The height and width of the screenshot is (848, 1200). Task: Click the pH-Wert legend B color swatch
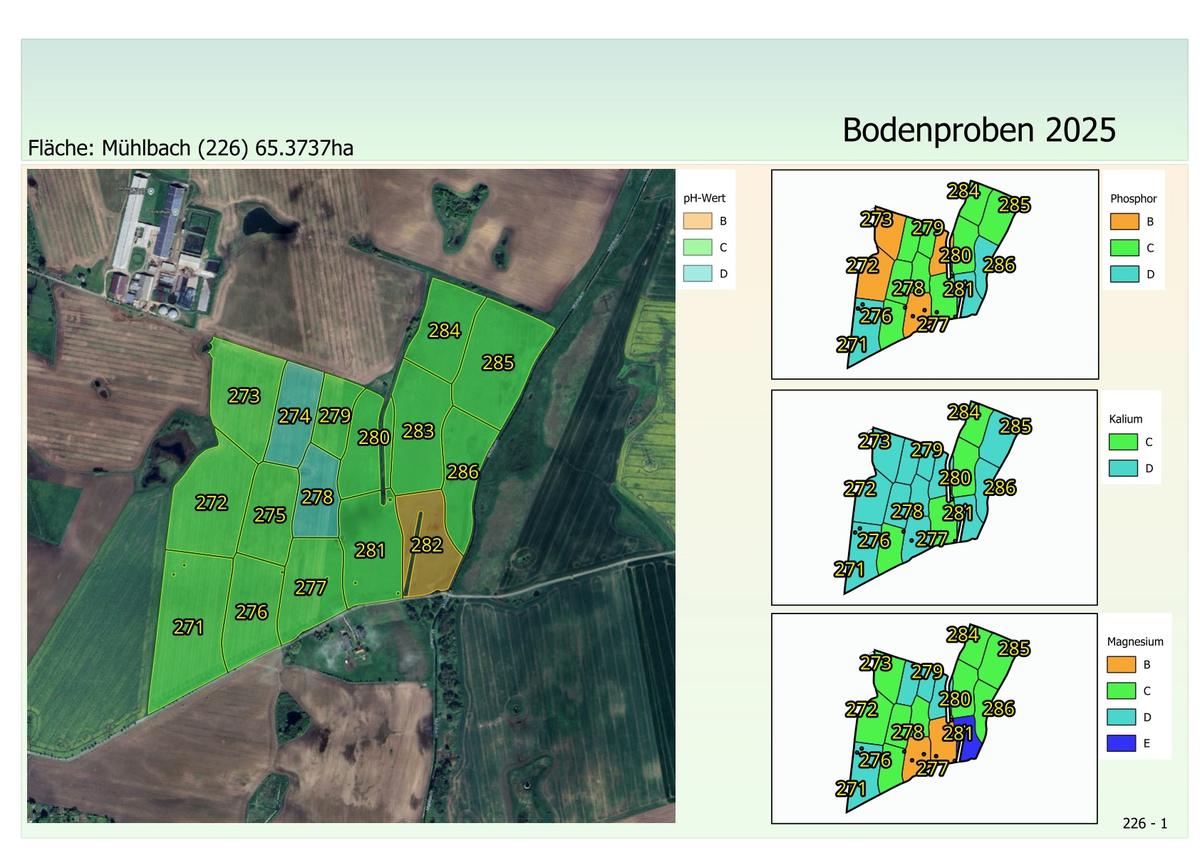(698, 221)
